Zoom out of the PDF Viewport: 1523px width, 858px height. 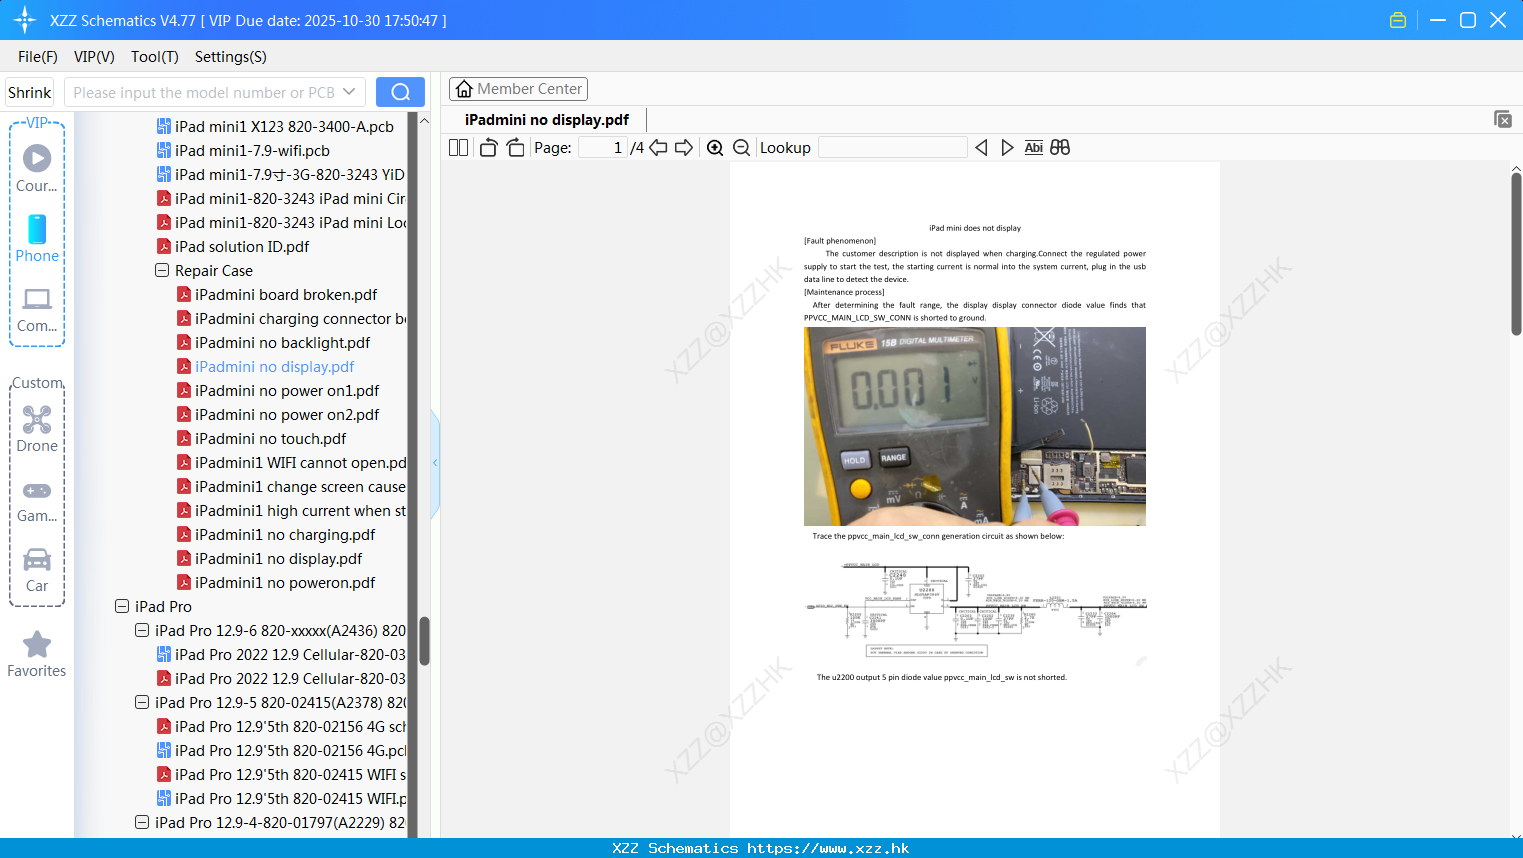pyautogui.click(x=742, y=147)
